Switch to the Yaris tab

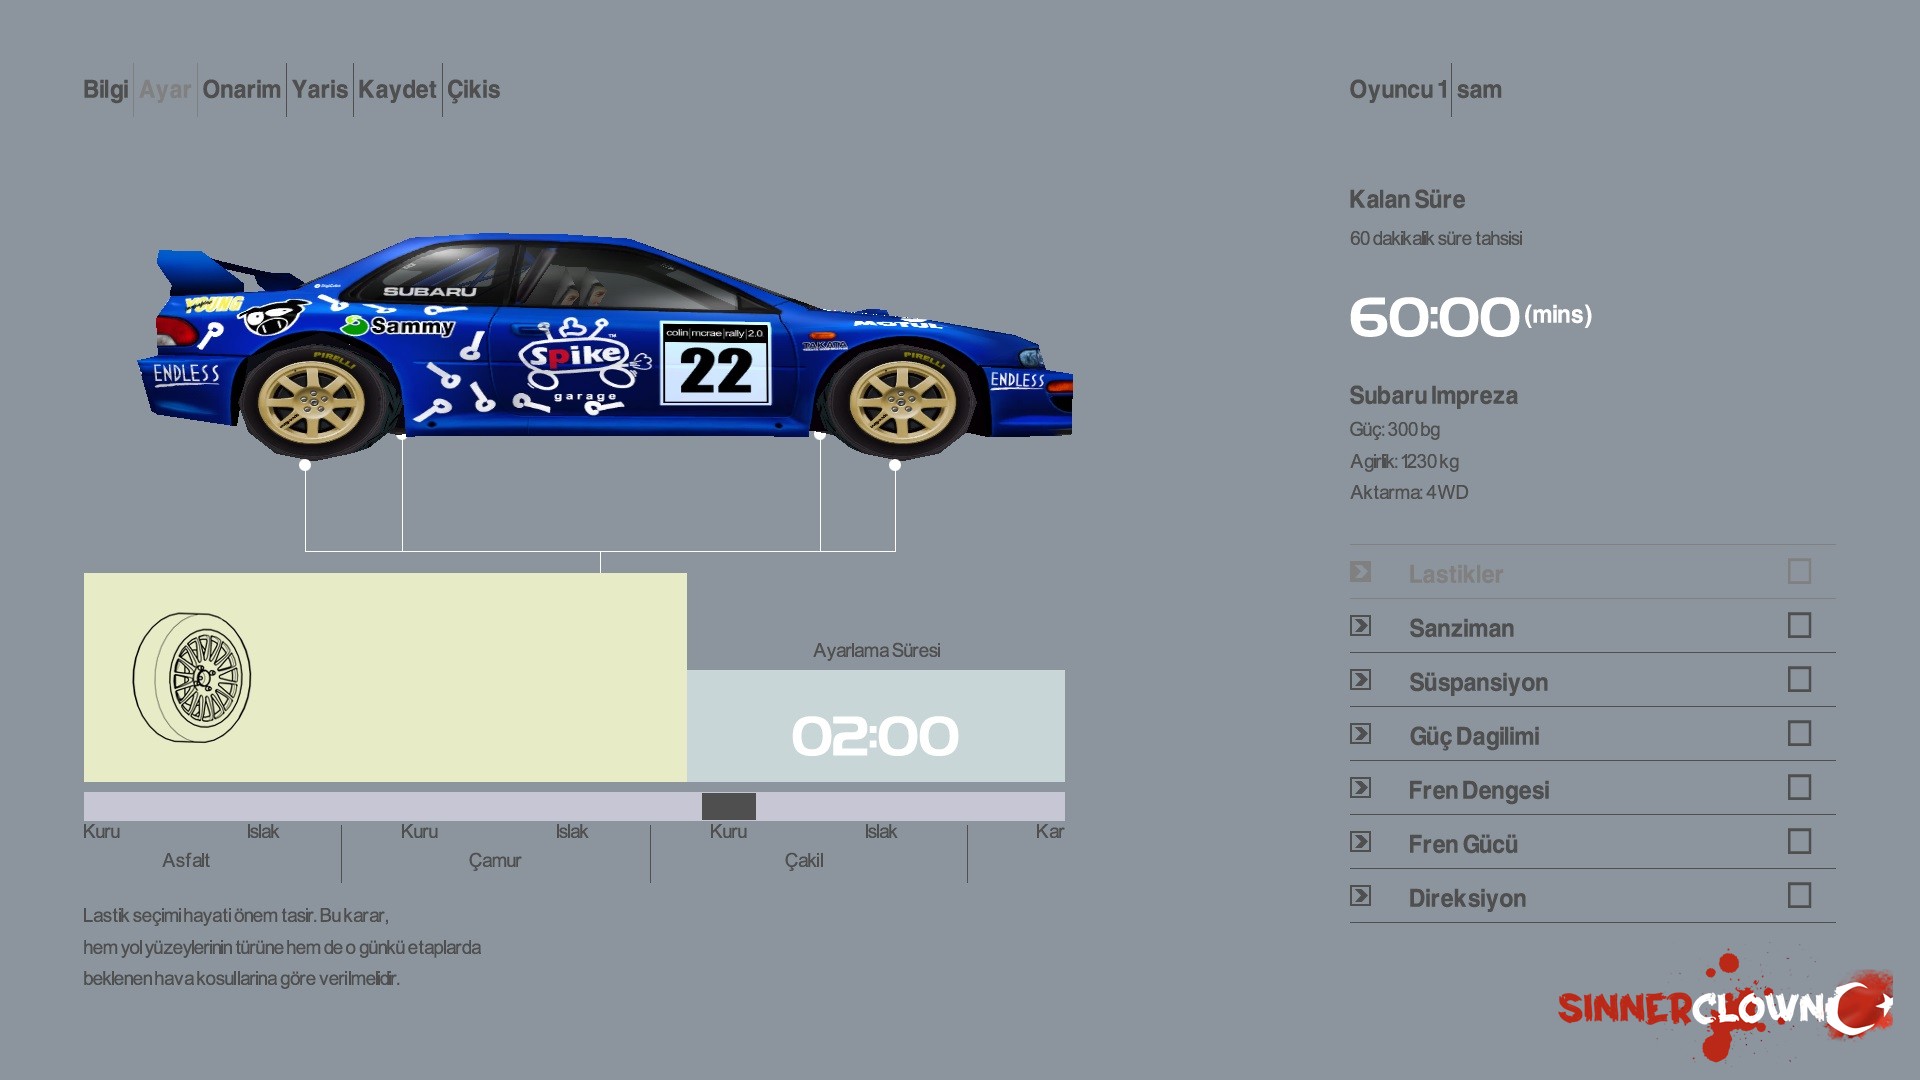pos(320,90)
